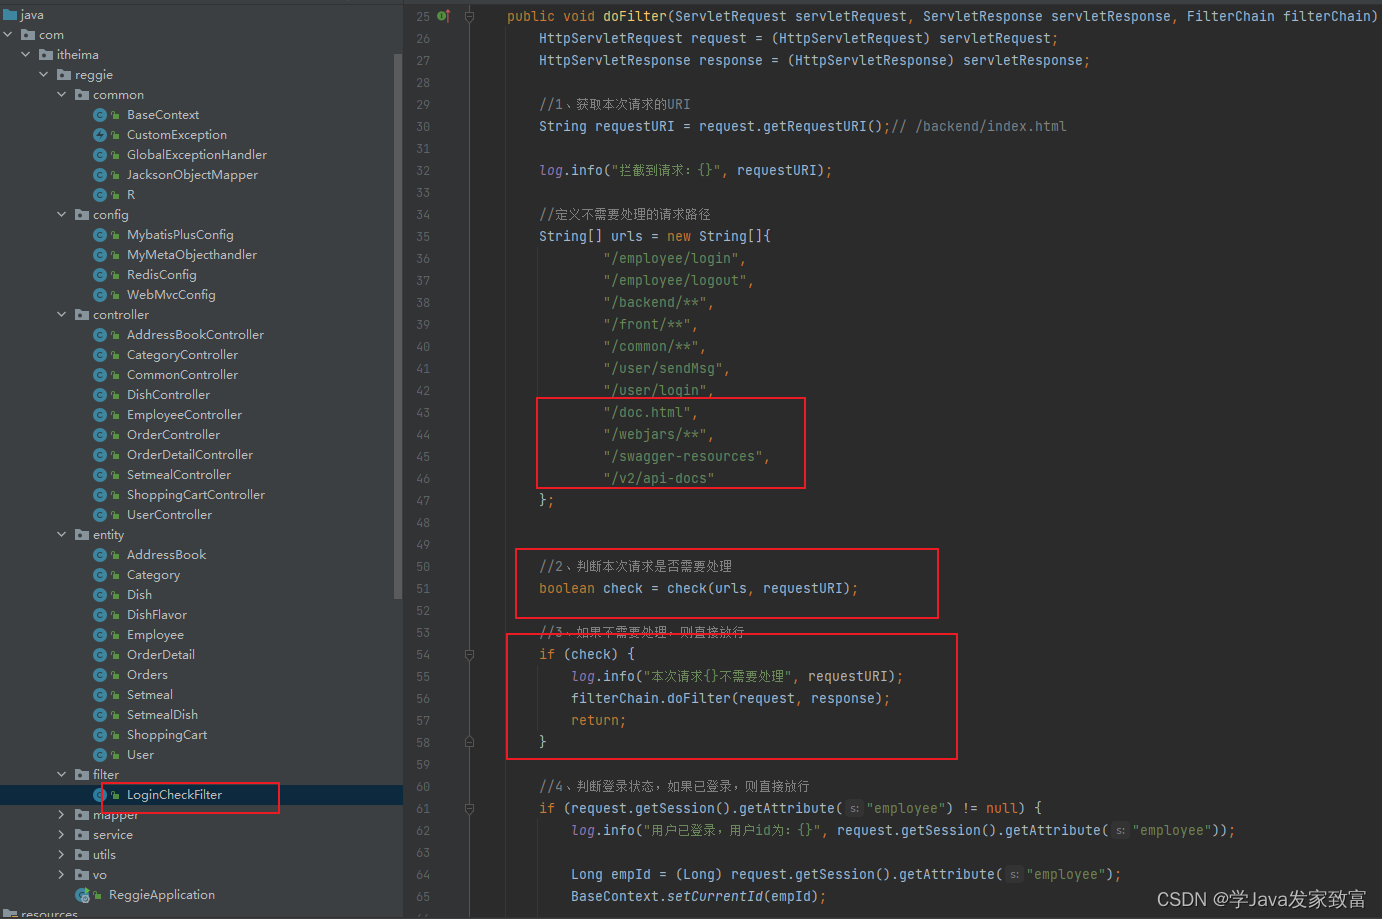Expand the vo package
The height and width of the screenshot is (919, 1382).
coord(62,875)
